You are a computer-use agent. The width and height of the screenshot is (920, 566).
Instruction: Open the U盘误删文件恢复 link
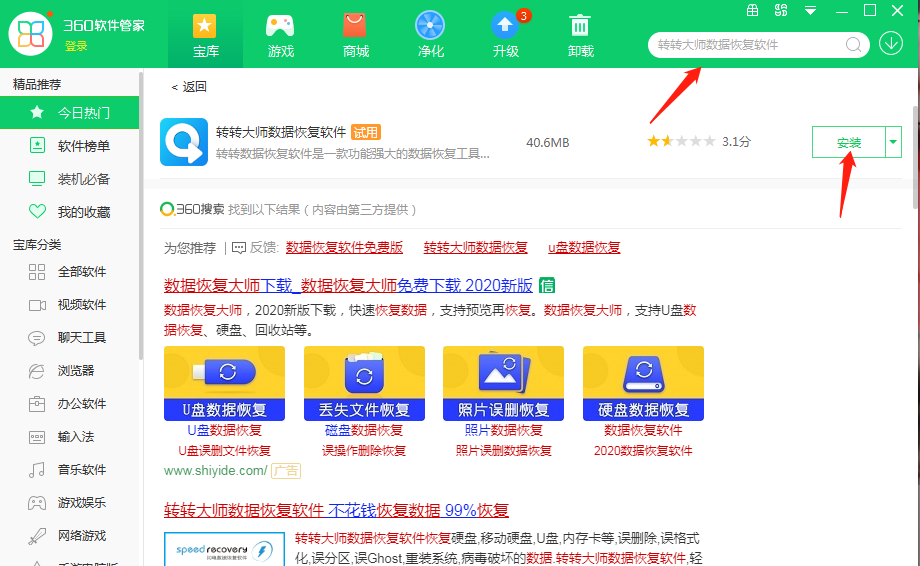224,451
